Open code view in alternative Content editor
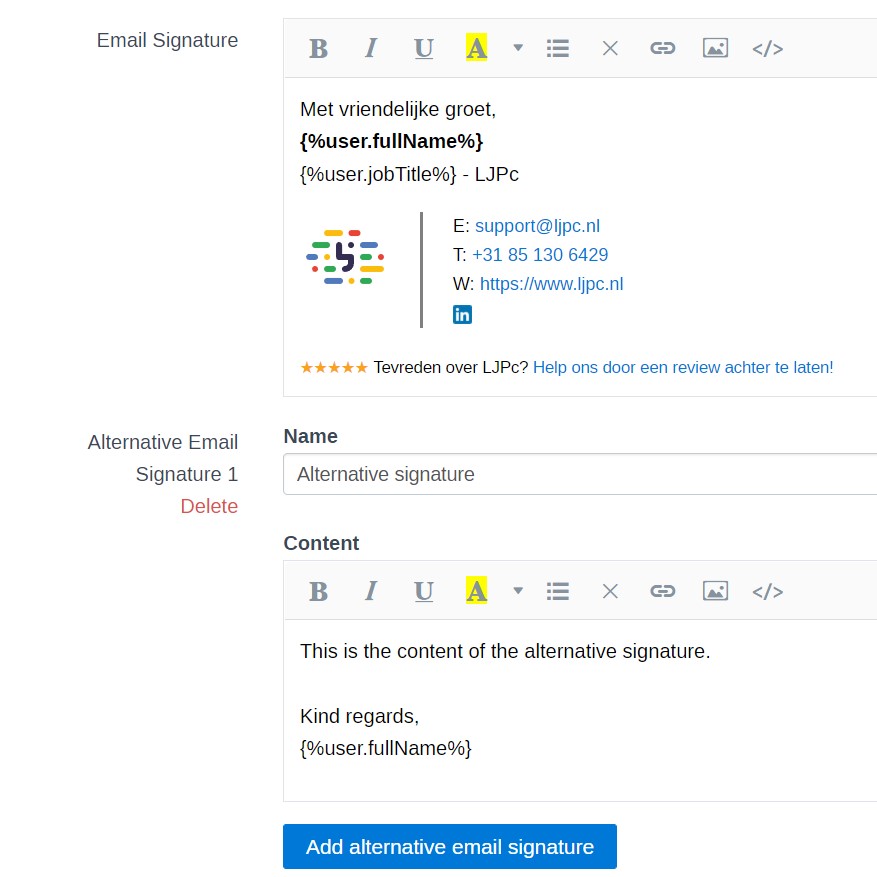The height and width of the screenshot is (877, 877). tap(767, 591)
